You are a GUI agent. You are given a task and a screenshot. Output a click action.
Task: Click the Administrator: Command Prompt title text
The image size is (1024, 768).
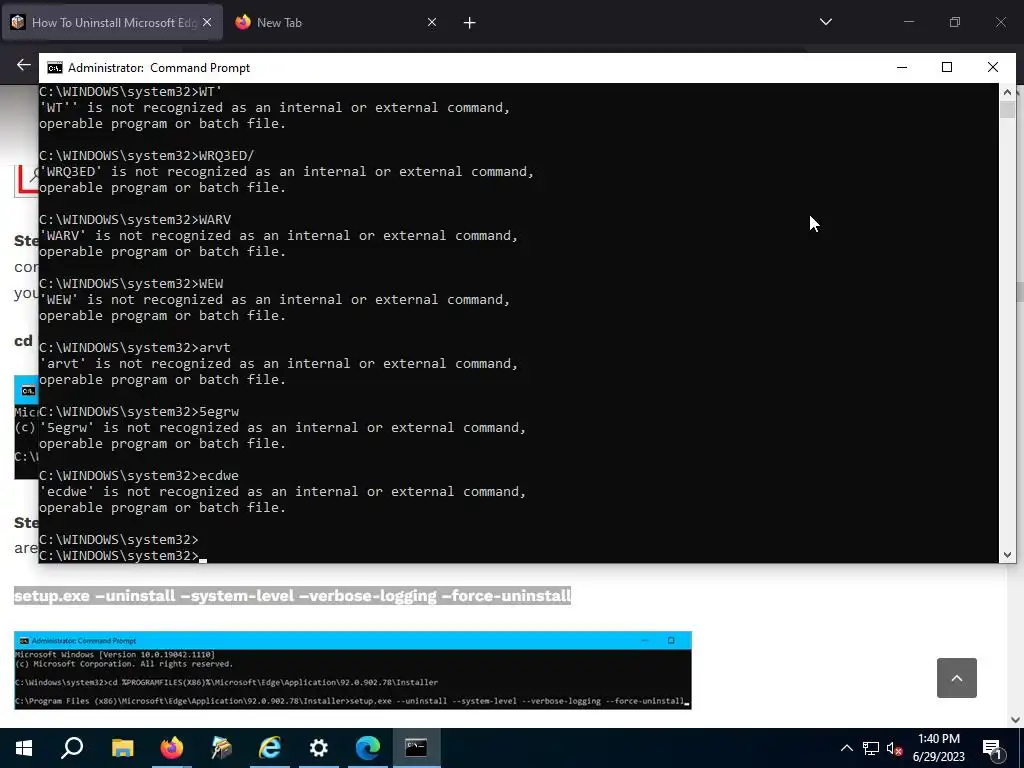159,68
